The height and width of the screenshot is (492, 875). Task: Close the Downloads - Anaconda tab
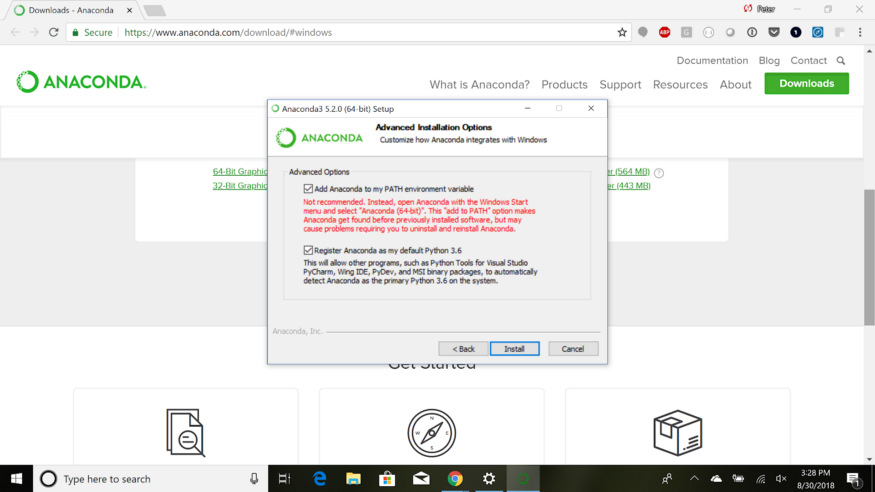129,10
